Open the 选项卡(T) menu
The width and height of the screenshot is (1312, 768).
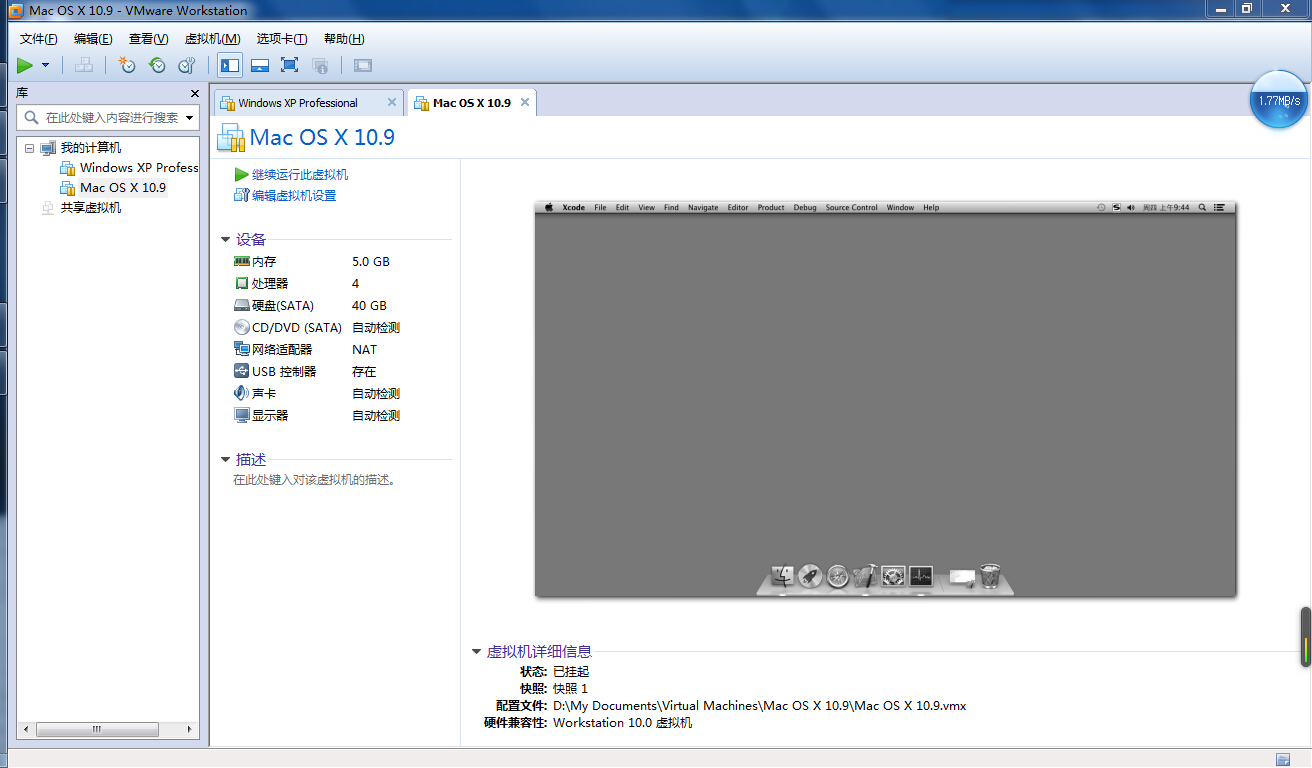coord(282,39)
